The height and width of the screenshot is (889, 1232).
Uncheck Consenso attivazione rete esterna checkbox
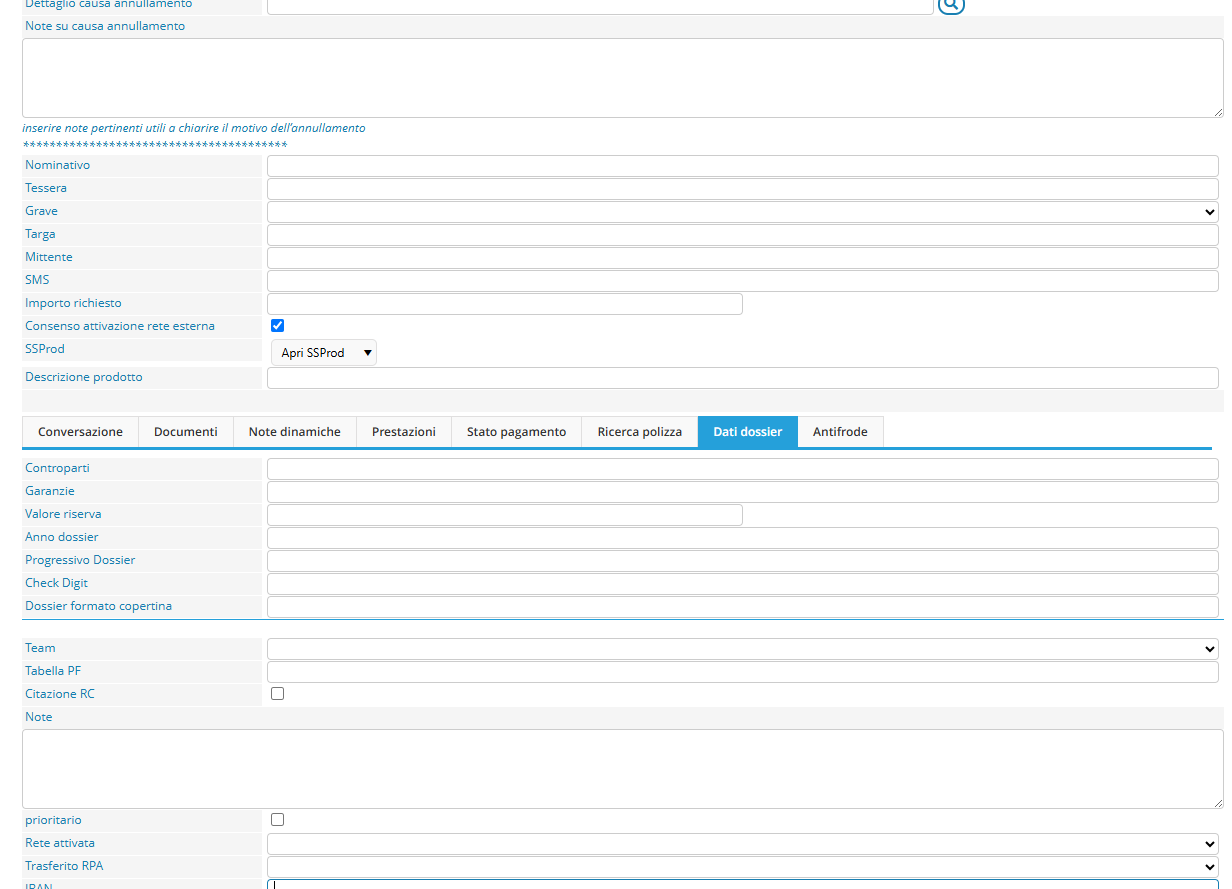[x=278, y=325]
